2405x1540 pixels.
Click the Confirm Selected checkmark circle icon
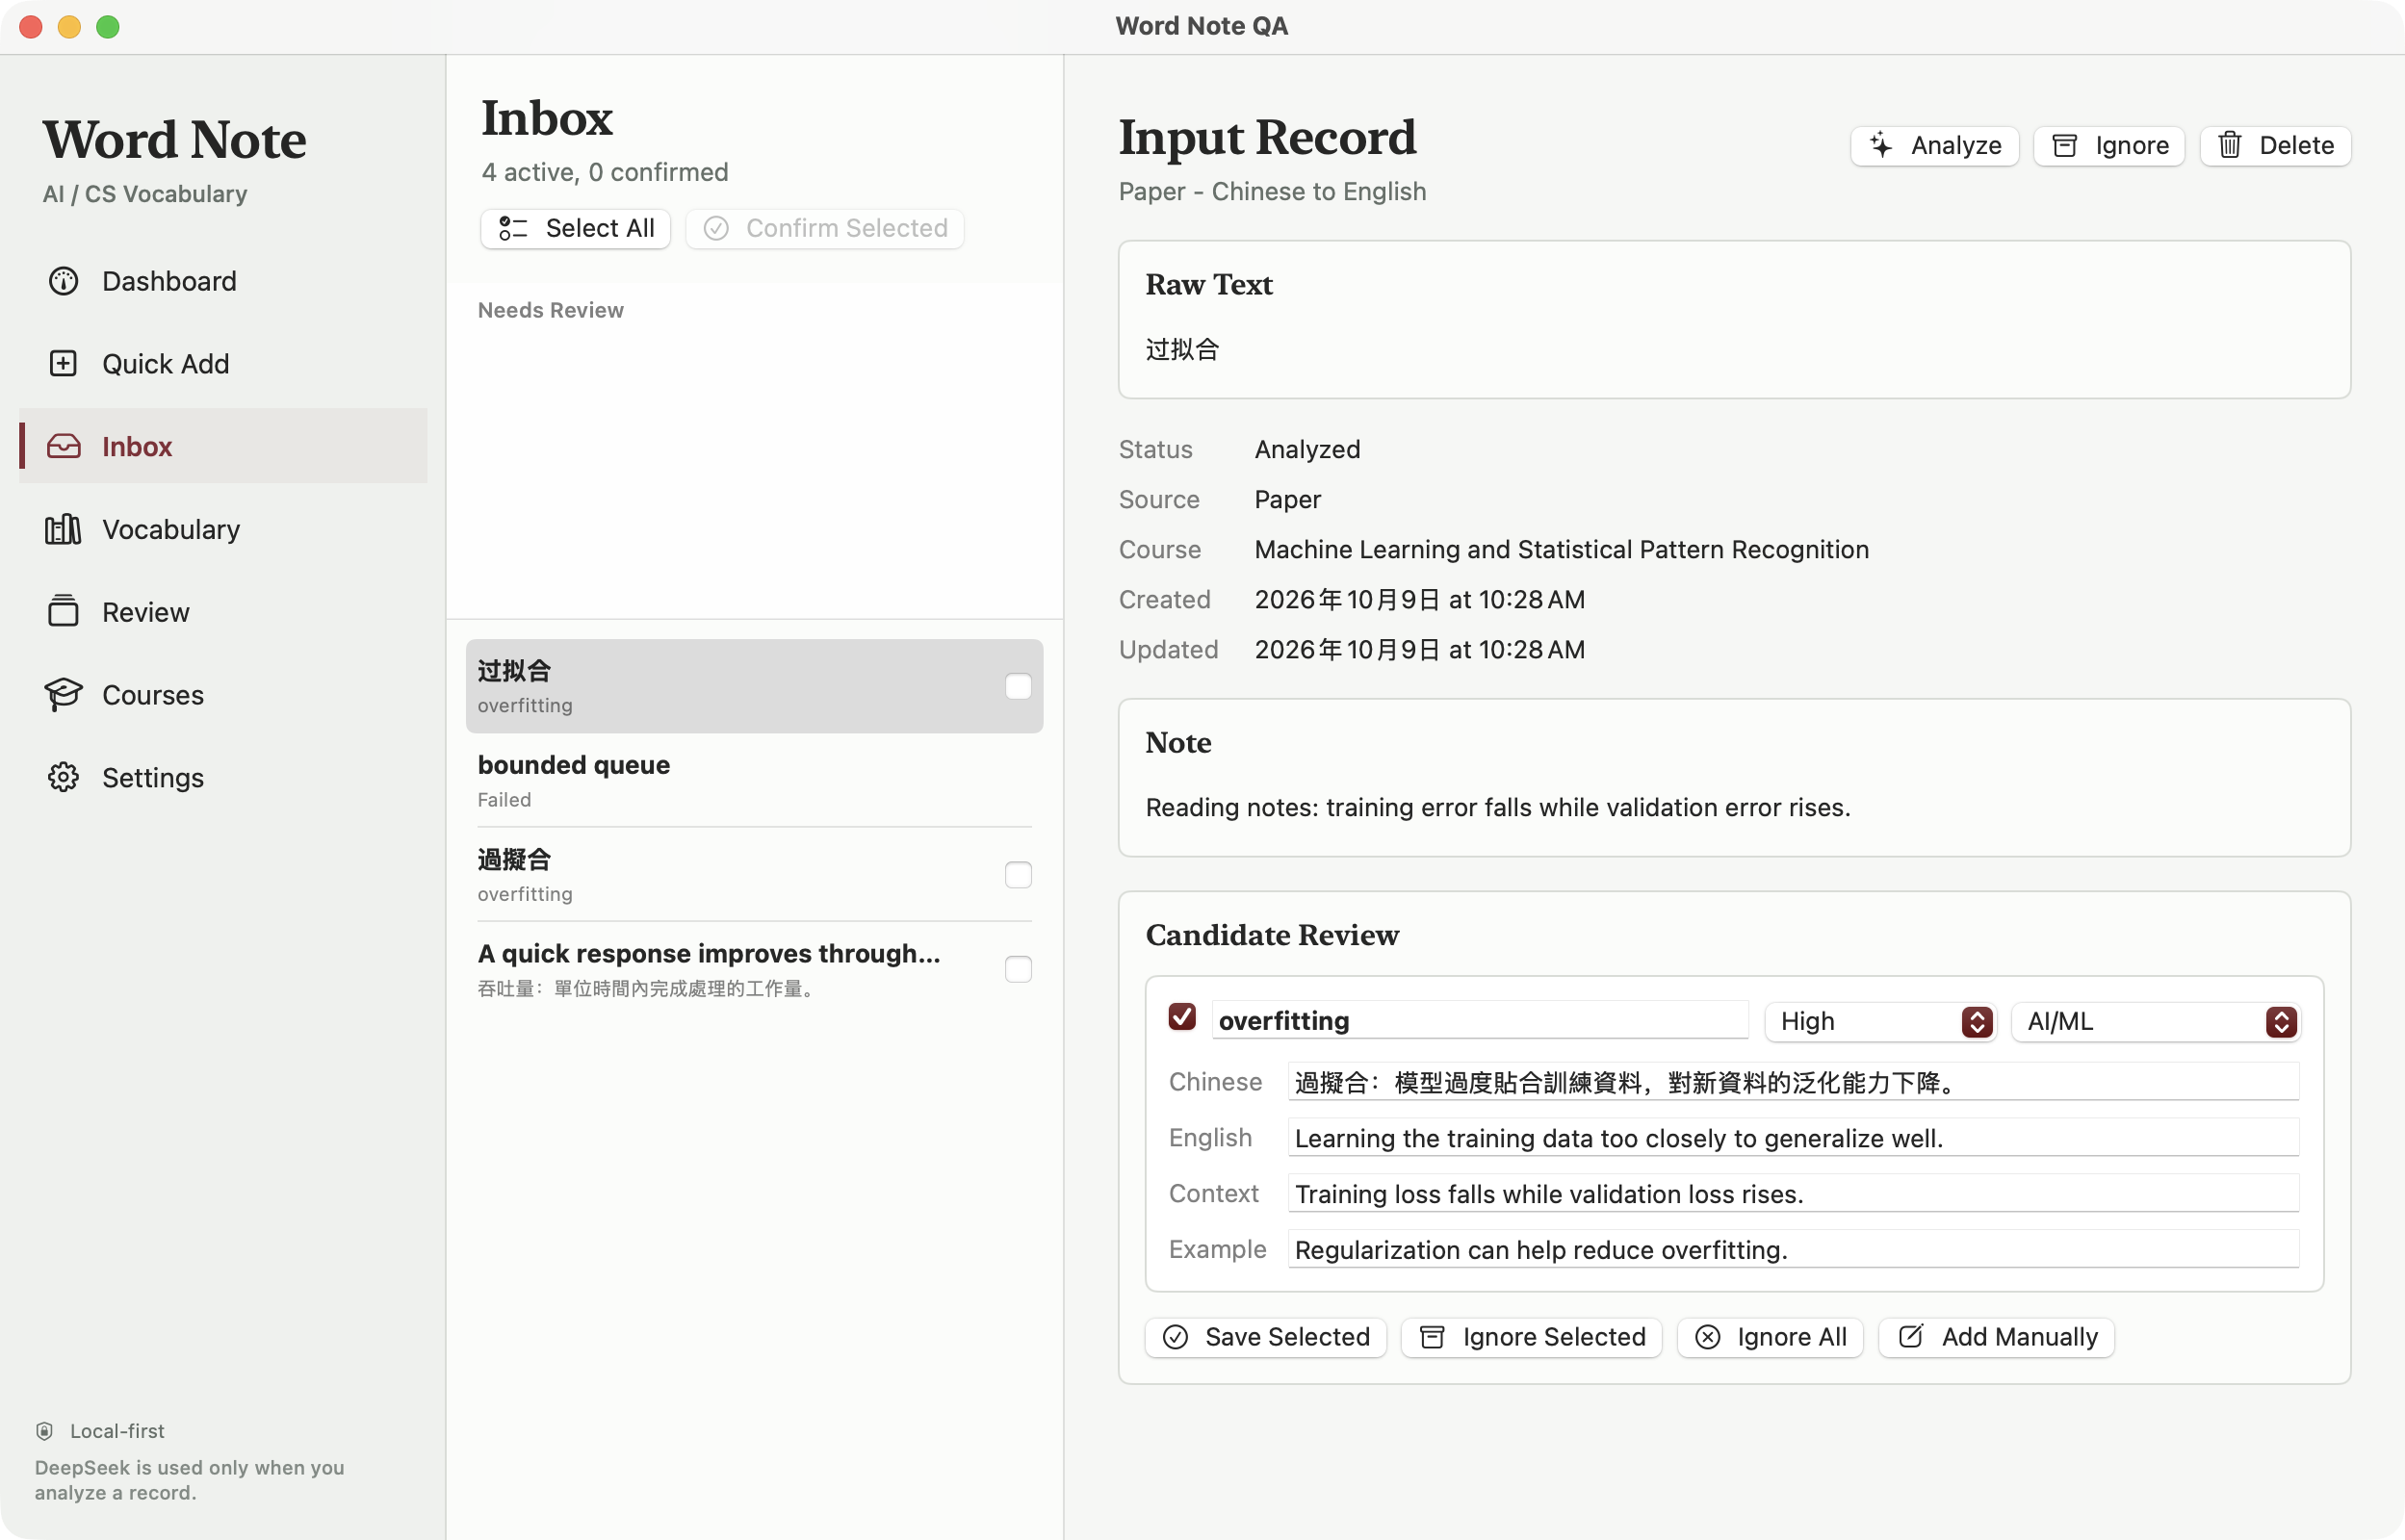point(716,229)
